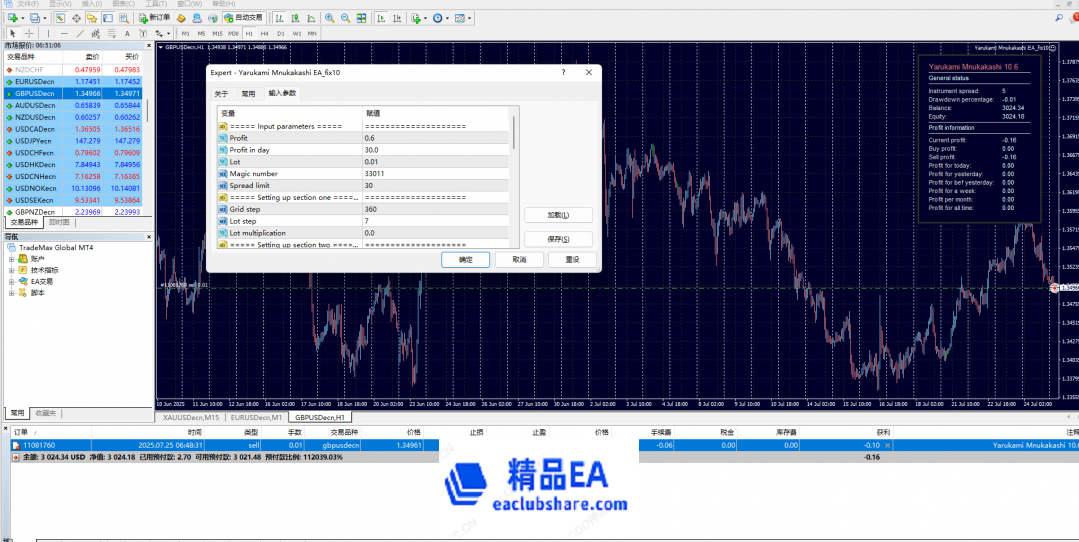Click the 取消 cancel button
The width and height of the screenshot is (1079, 542).
click(x=520, y=259)
